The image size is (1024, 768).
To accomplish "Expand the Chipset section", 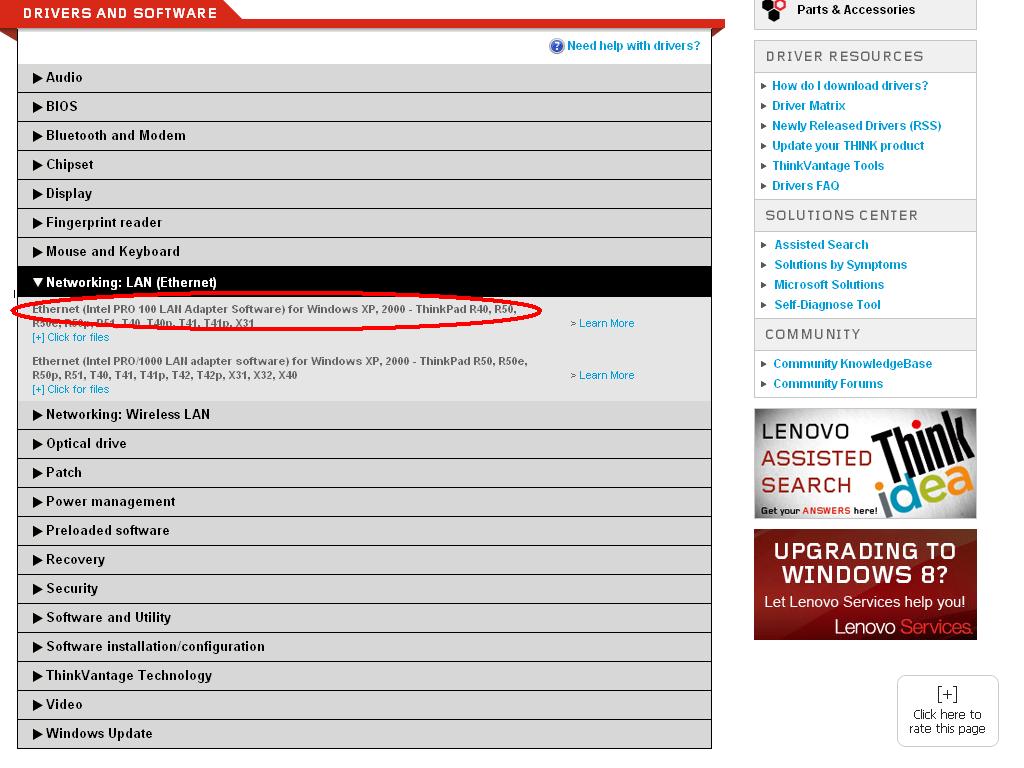I will click(364, 165).
